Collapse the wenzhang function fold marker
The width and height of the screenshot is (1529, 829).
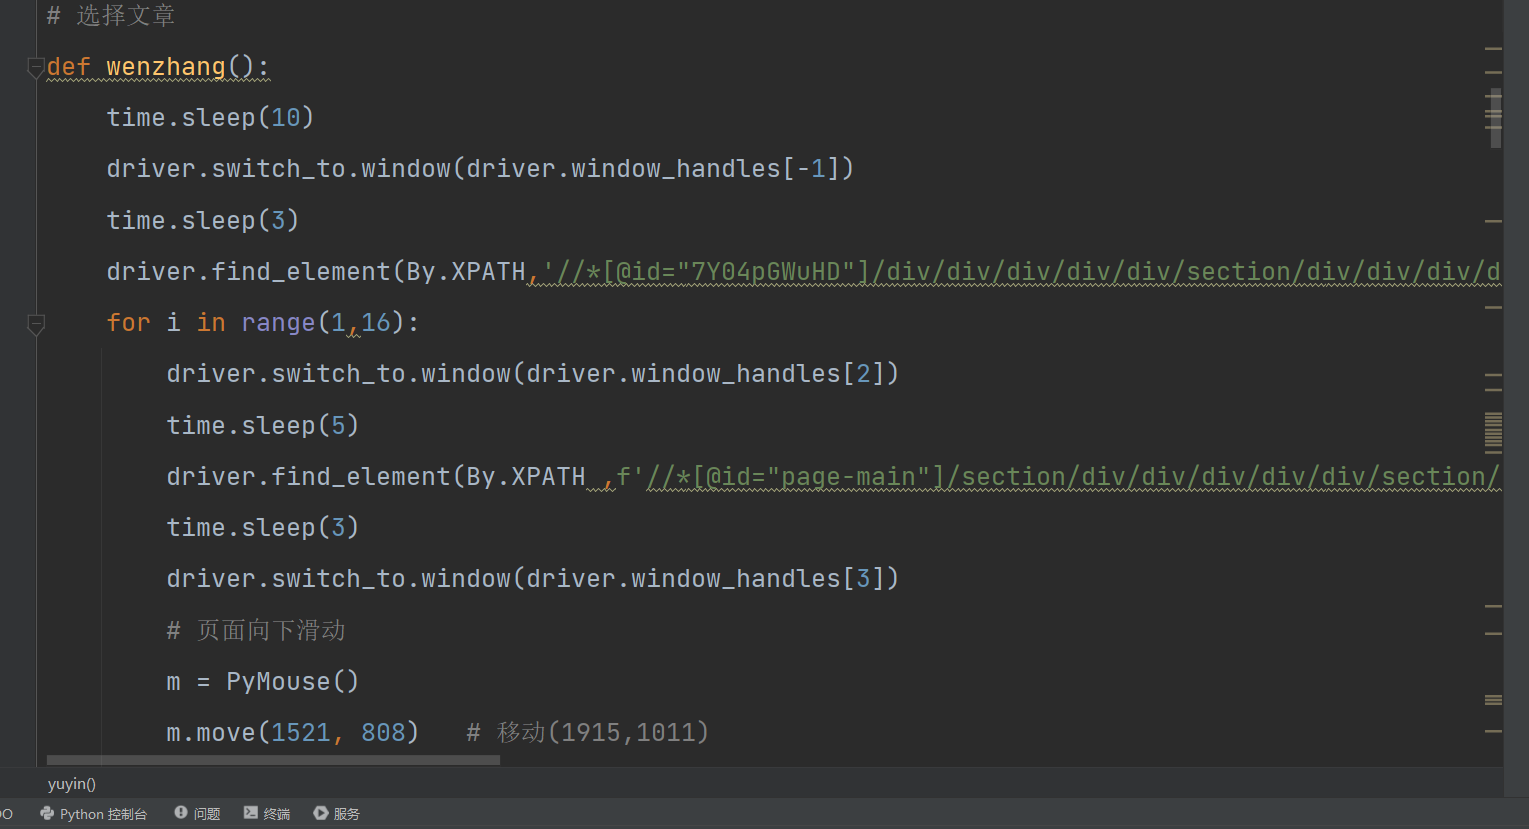click(36, 68)
